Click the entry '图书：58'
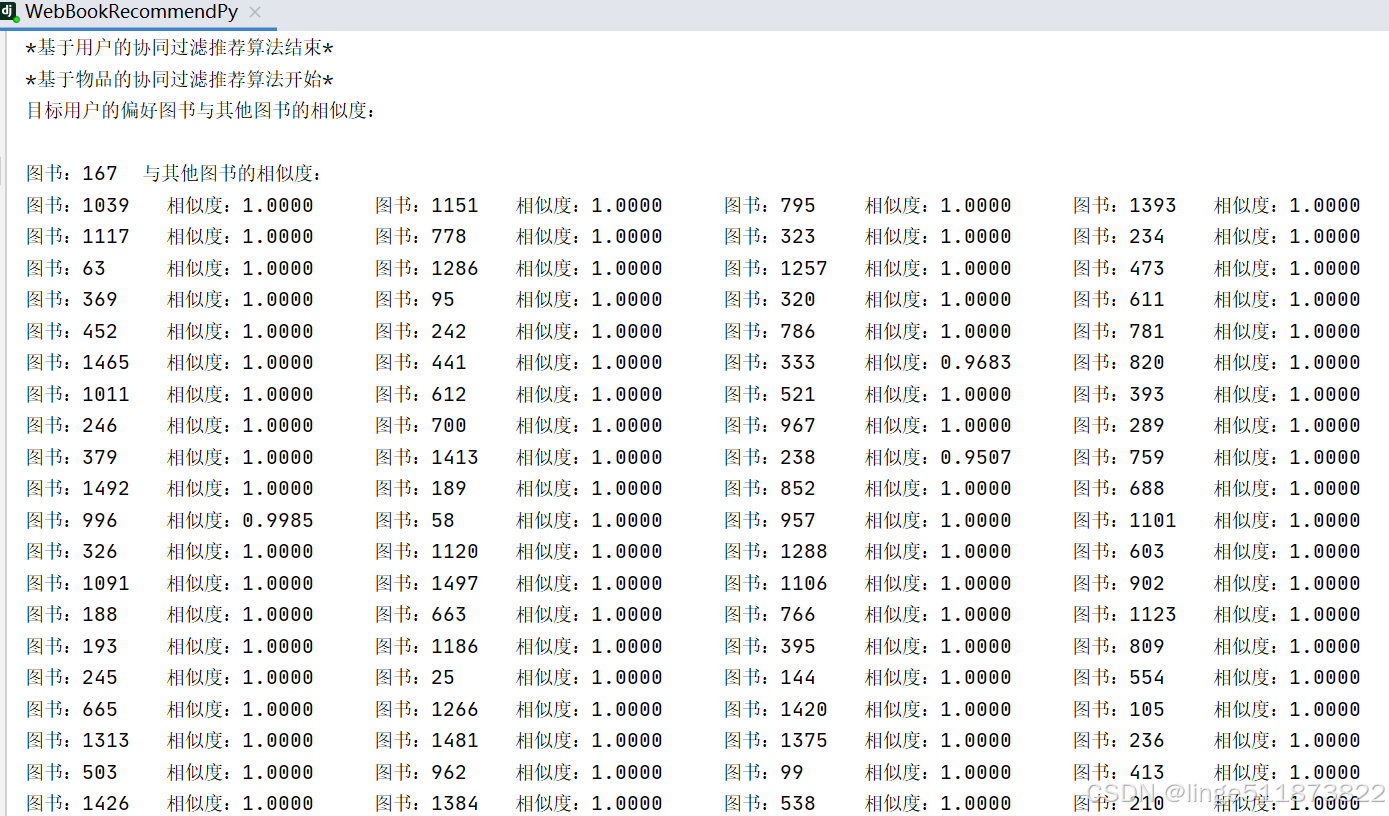Viewport: 1389px width, 816px height. point(415,520)
